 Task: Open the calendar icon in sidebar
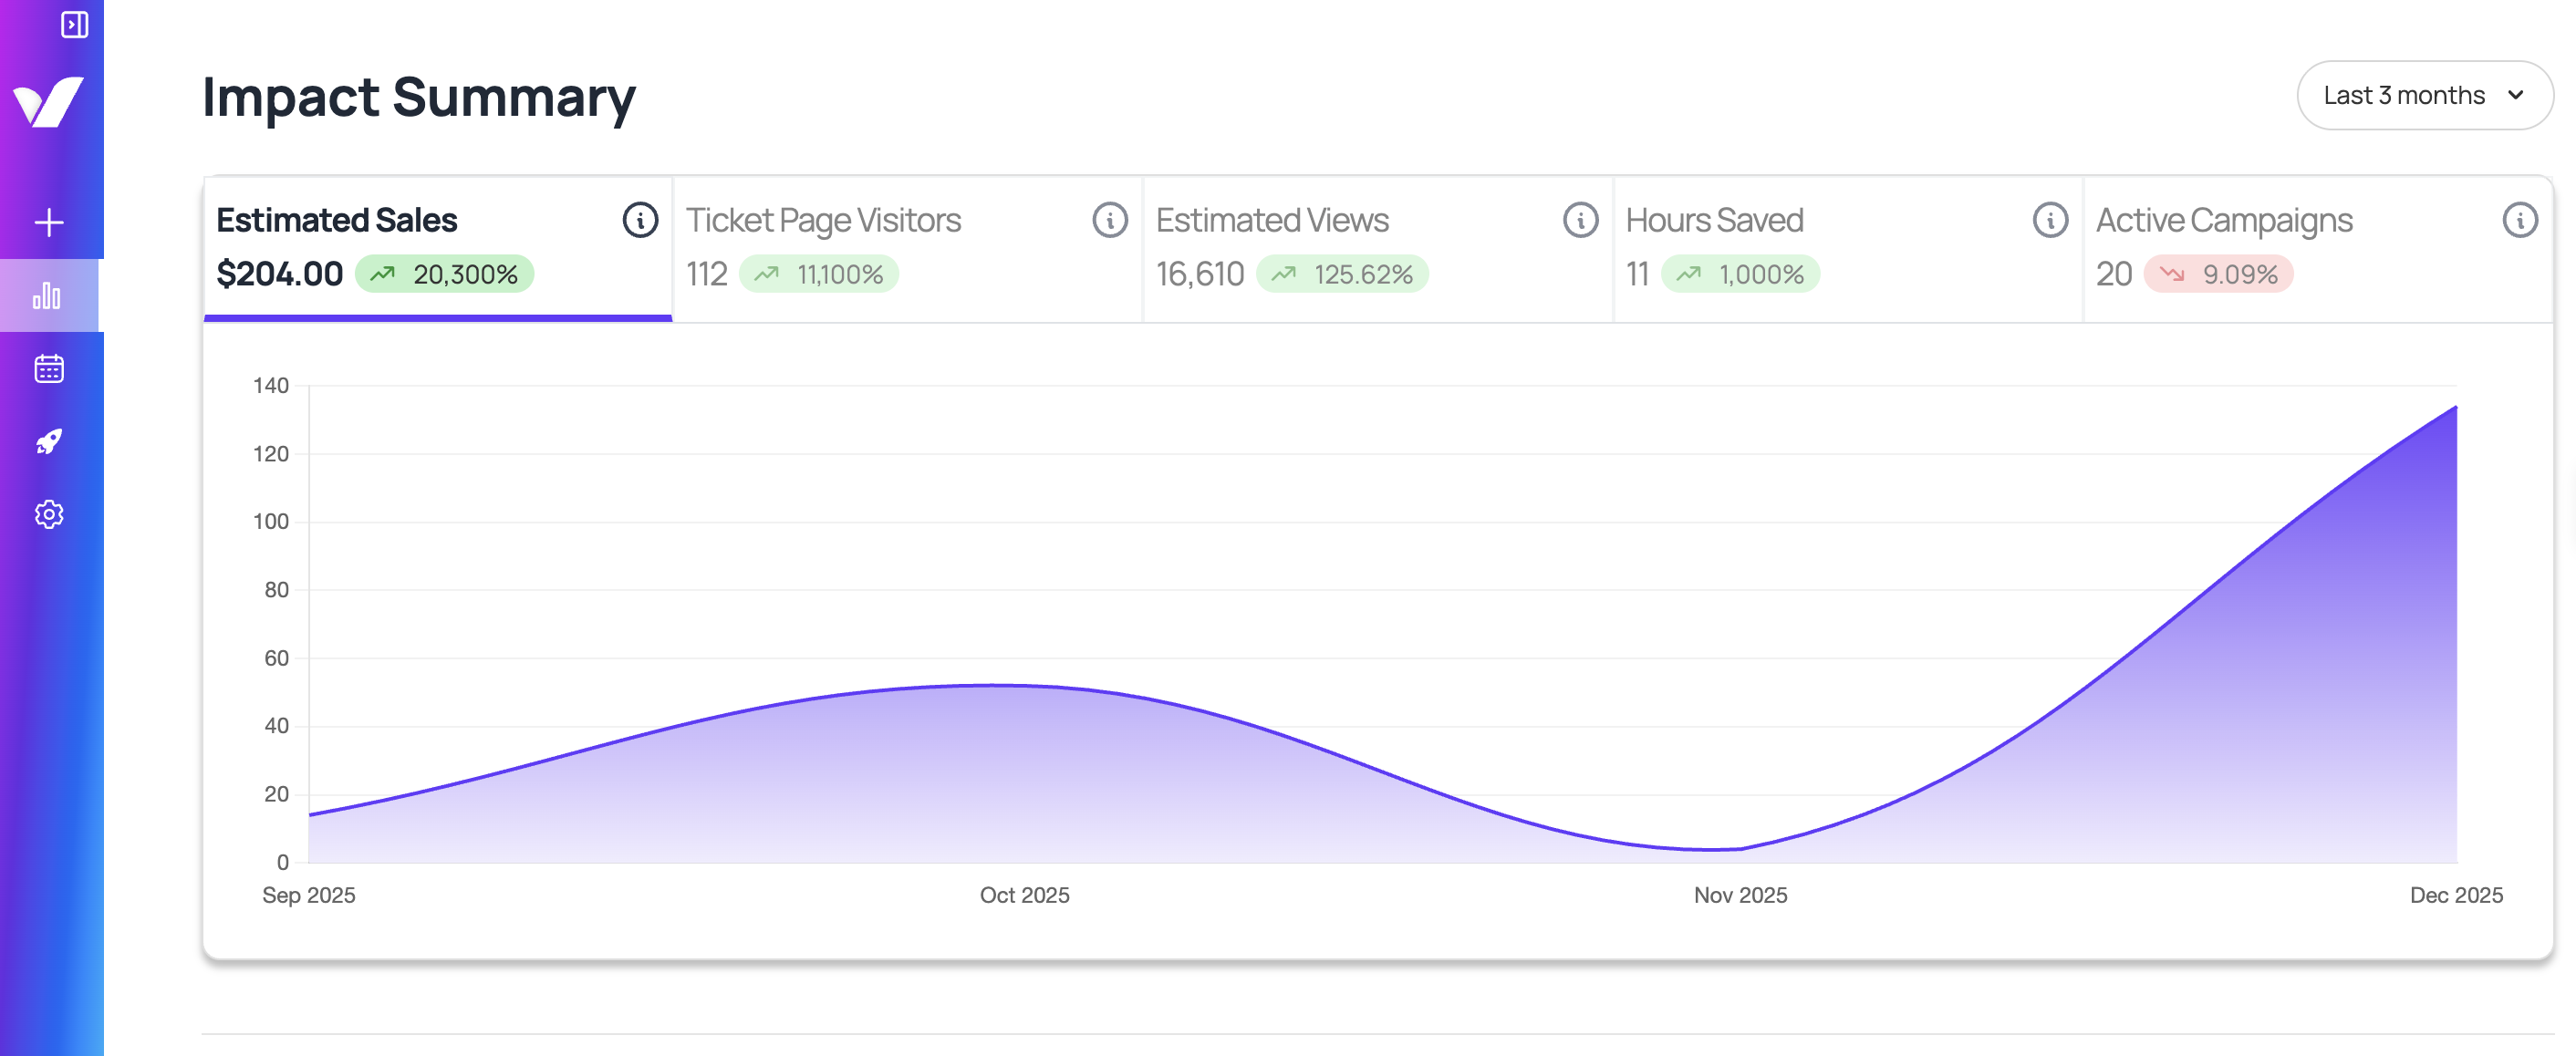coord(49,369)
